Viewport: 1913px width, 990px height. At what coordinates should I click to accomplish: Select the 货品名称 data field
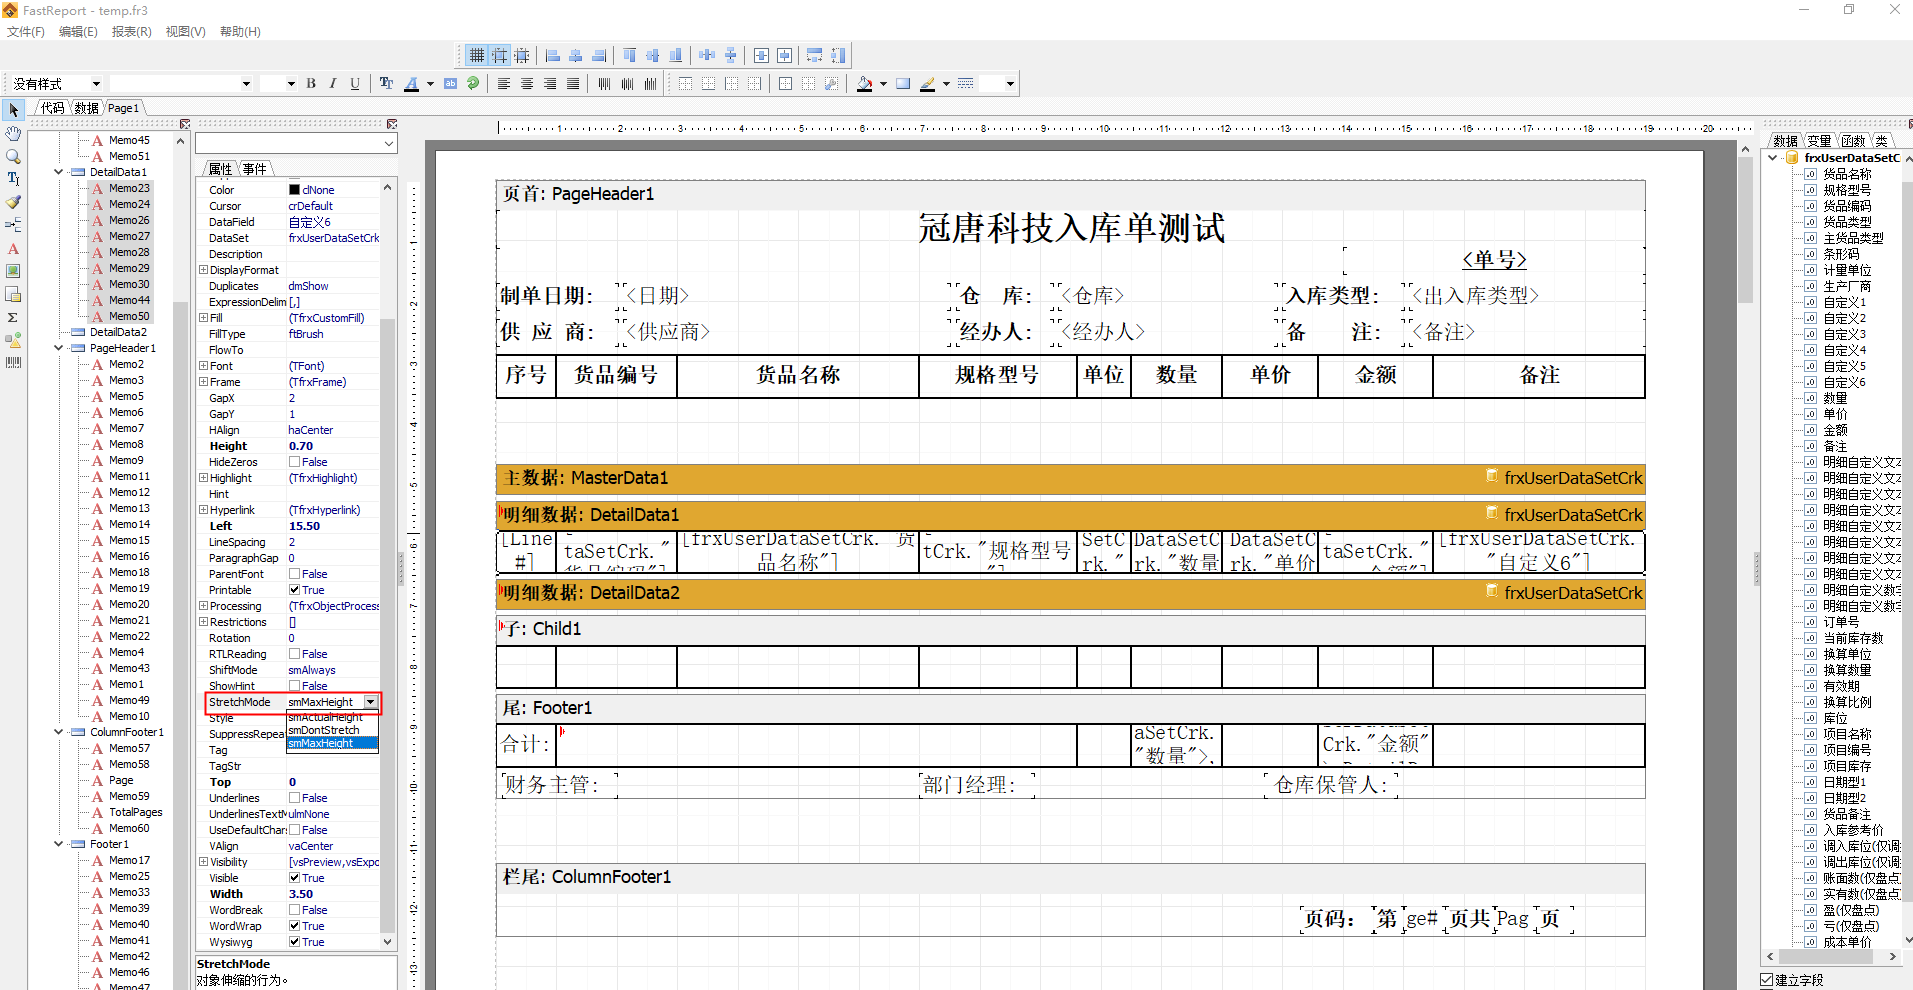(1846, 174)
